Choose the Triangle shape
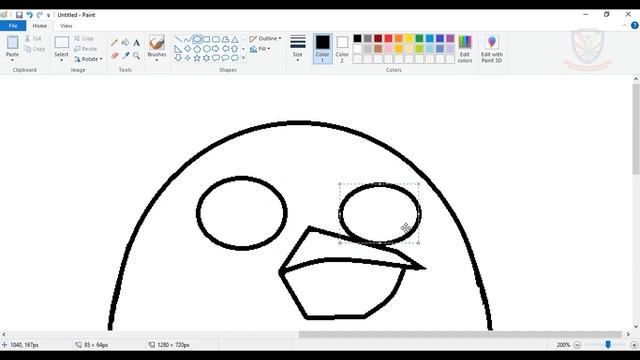 click(234, 40)
